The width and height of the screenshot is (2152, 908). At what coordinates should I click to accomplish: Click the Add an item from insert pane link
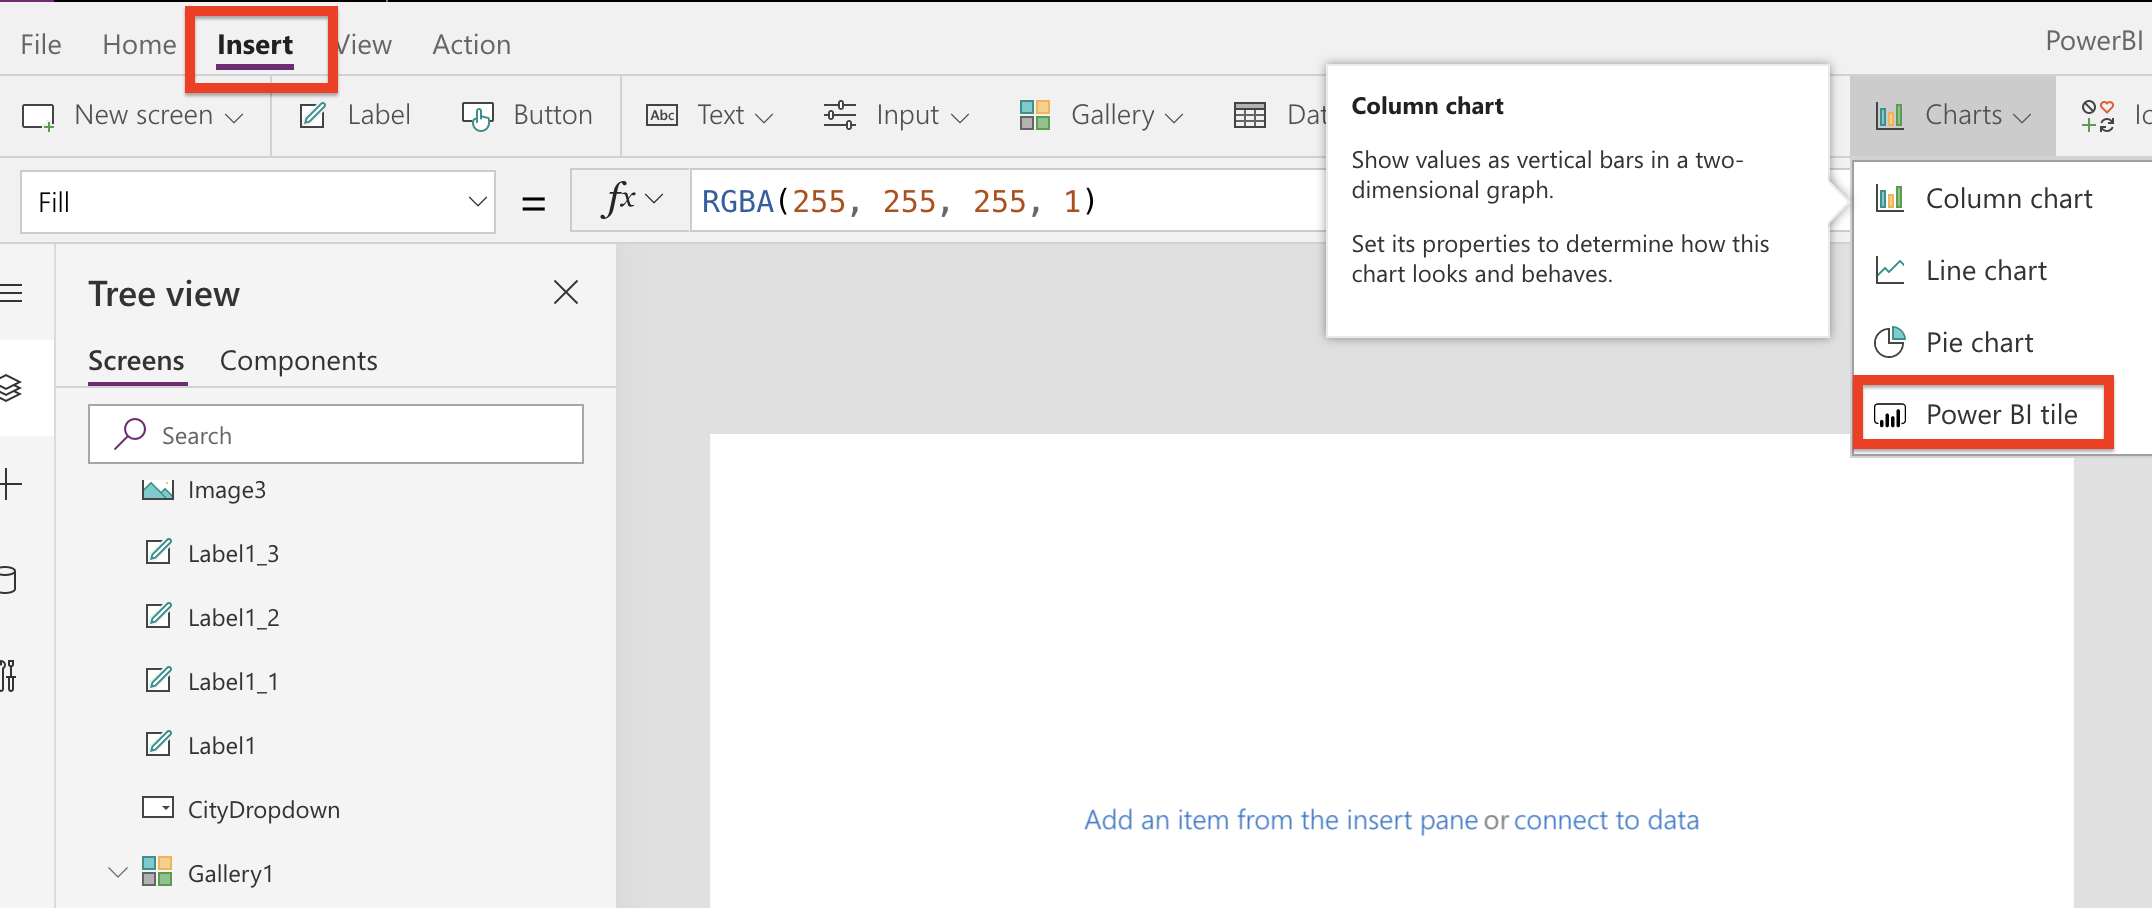pyautogui.click(x=1281, y=820)
